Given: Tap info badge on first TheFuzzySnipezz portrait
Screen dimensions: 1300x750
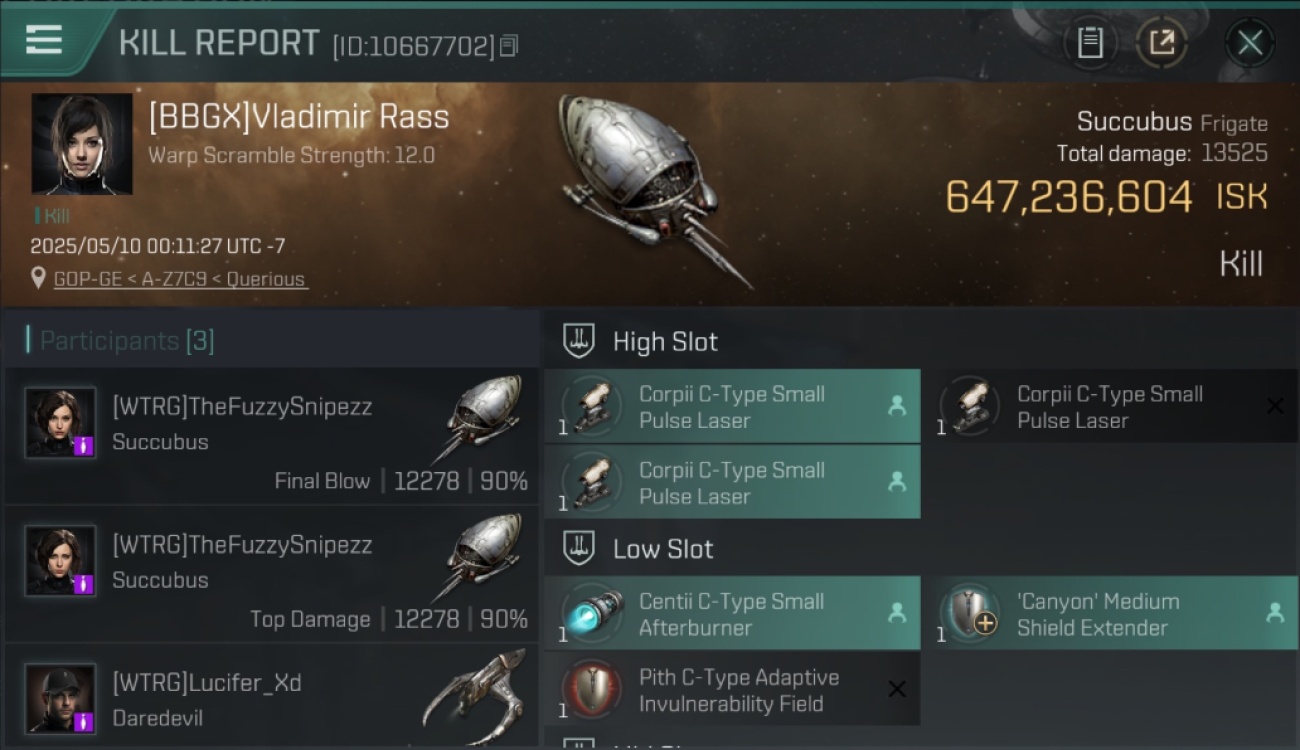Looking at the screenshot, I should [x=85, y=445].
